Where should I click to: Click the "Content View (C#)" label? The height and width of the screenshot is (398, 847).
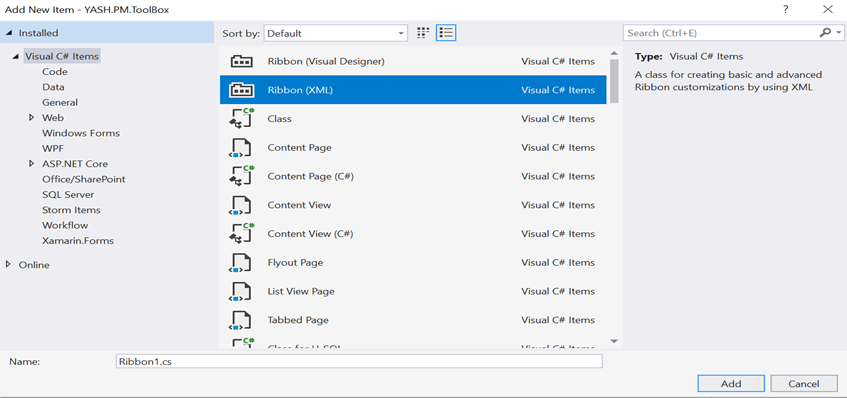coord(310,234)
